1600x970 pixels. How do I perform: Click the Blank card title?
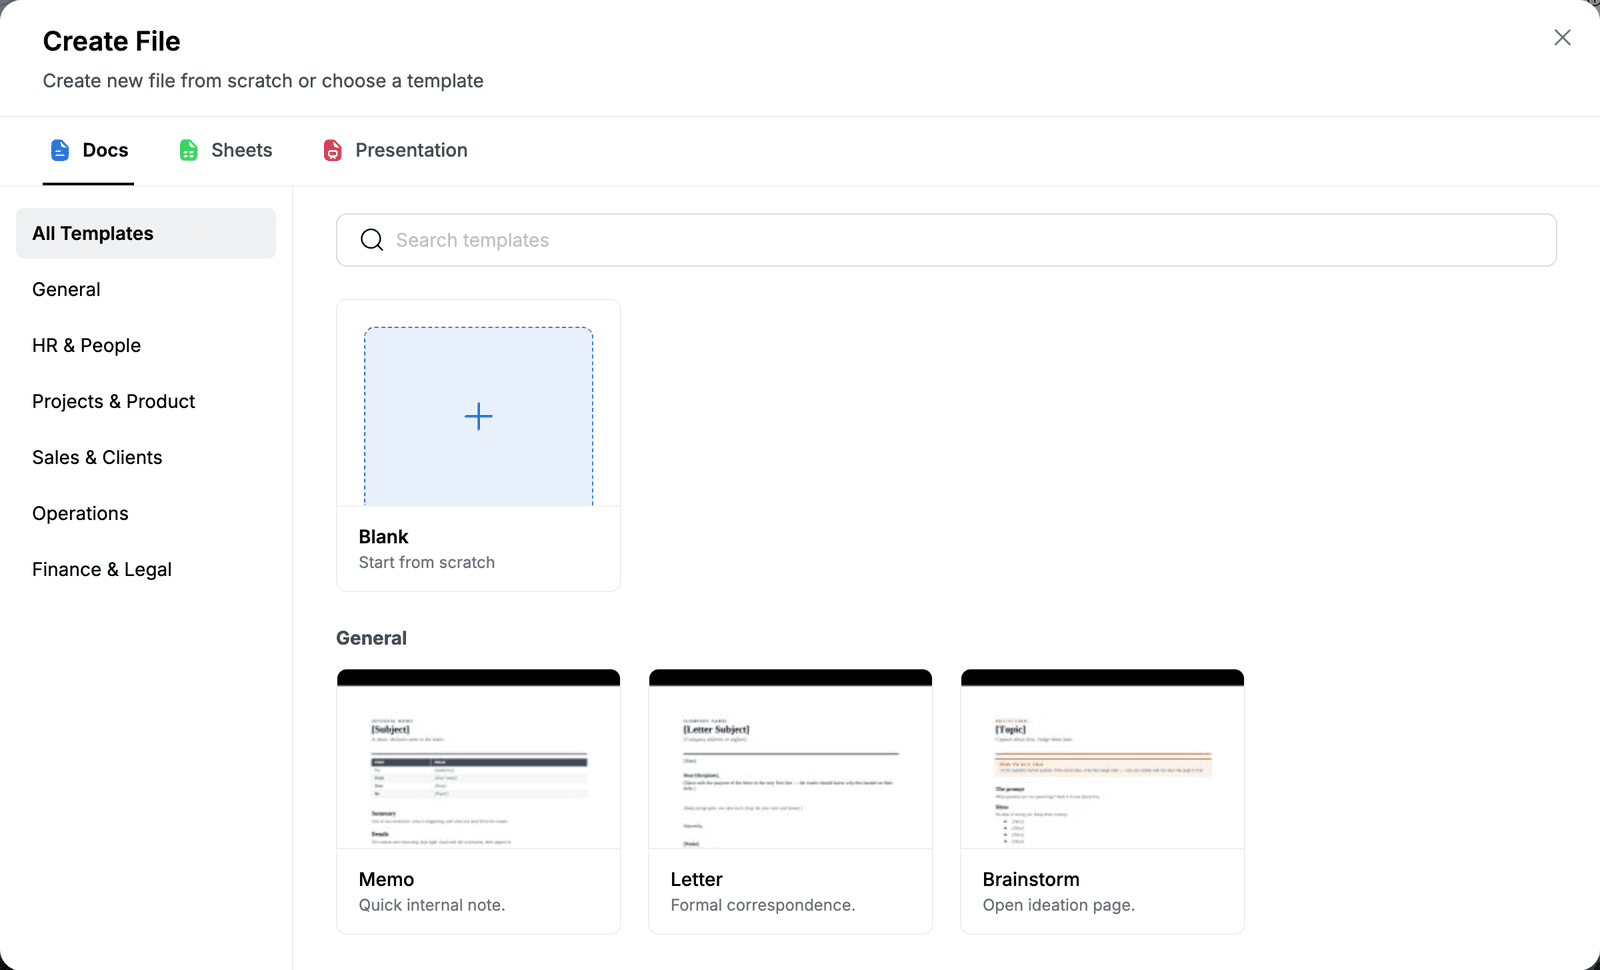(x=383, y=537)
